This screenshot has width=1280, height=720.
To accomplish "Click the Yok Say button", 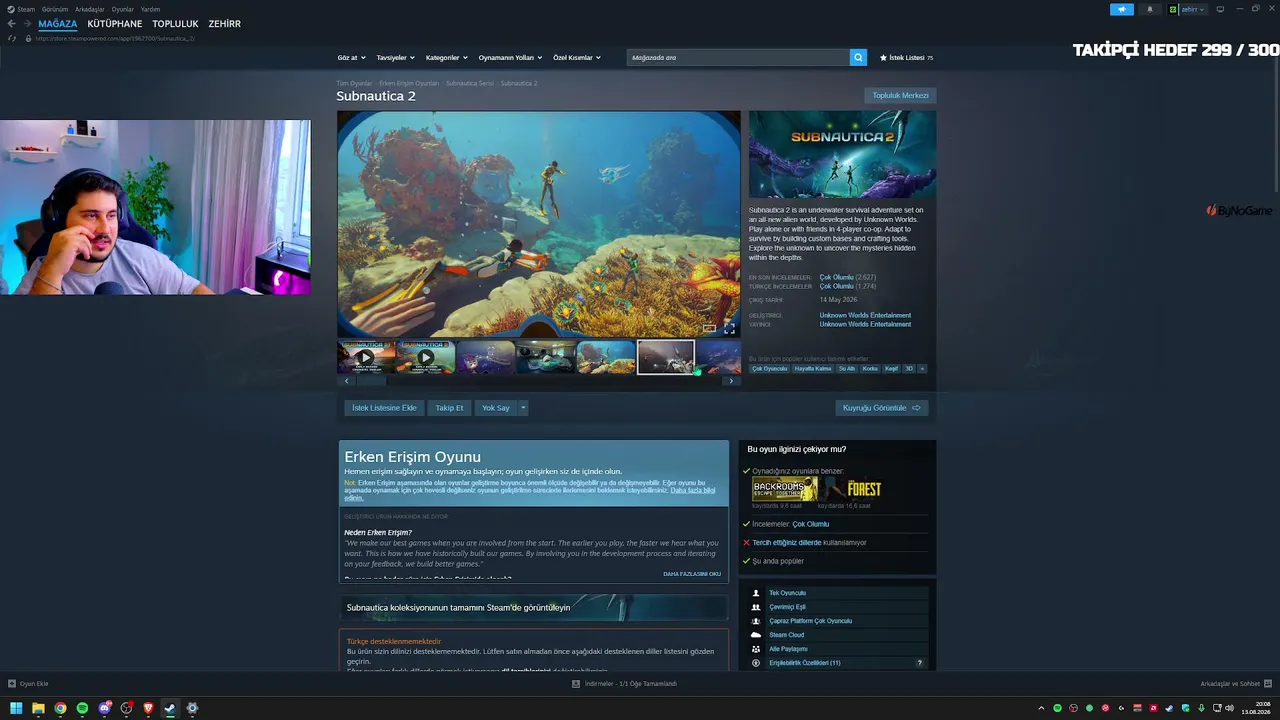I will 496,408.
